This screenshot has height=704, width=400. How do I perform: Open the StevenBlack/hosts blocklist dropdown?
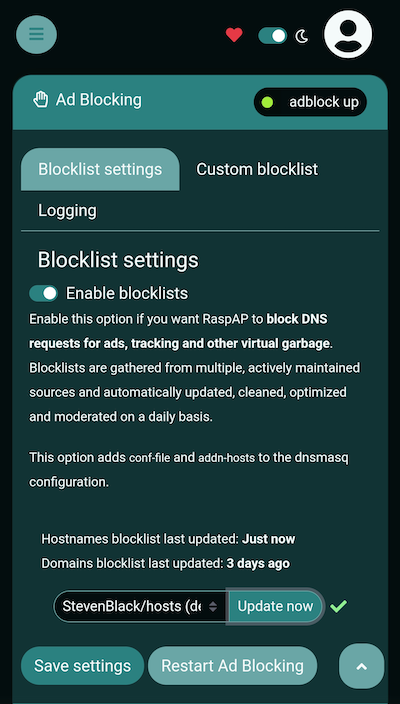(x=141, y=607)
